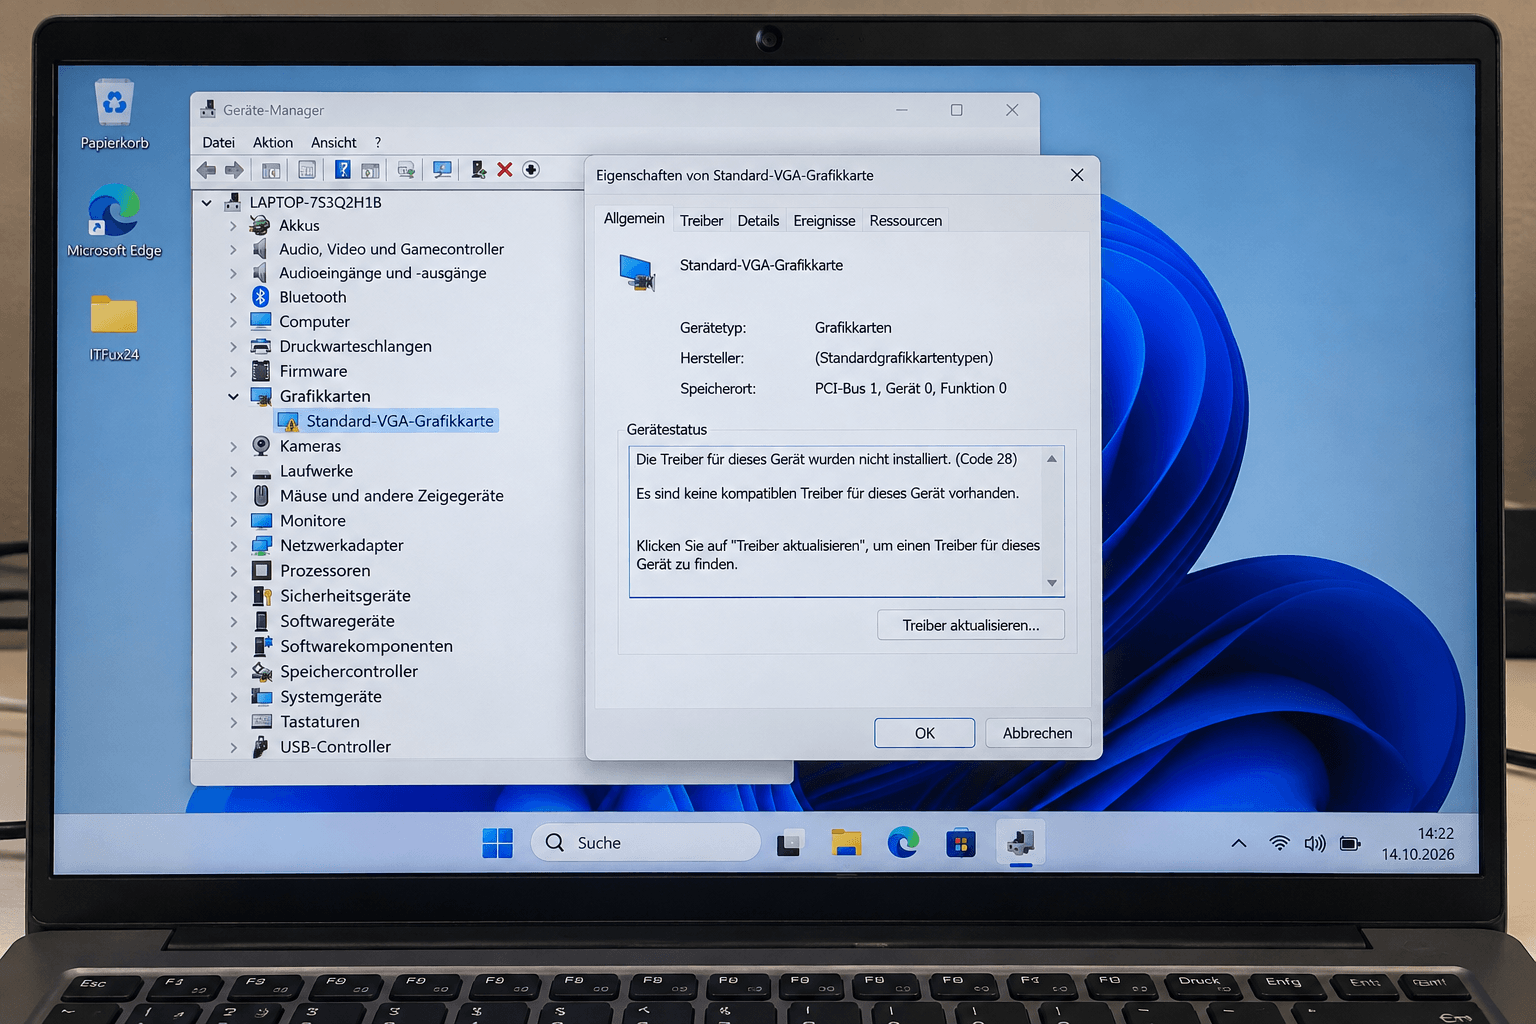
Task: Click the forward arrow in Geräte-Manager toolbar
Action: coord(234,170)
